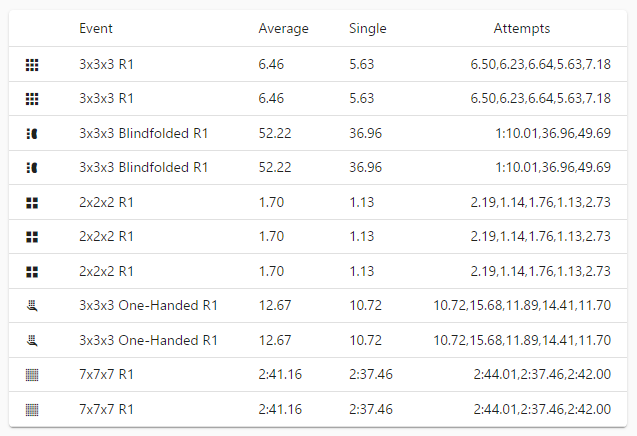Image resolution: width=637 pixels, height=436 pixels.
Task: Click the 7x7x7 cube icon in the bottom row
Action: [x=32, y=410]
